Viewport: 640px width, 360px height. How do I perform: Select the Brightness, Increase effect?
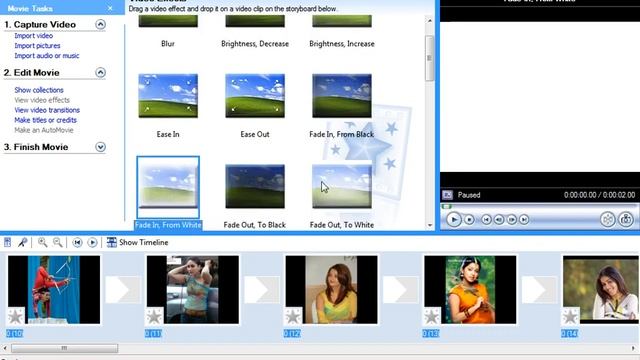click(342, 21)
